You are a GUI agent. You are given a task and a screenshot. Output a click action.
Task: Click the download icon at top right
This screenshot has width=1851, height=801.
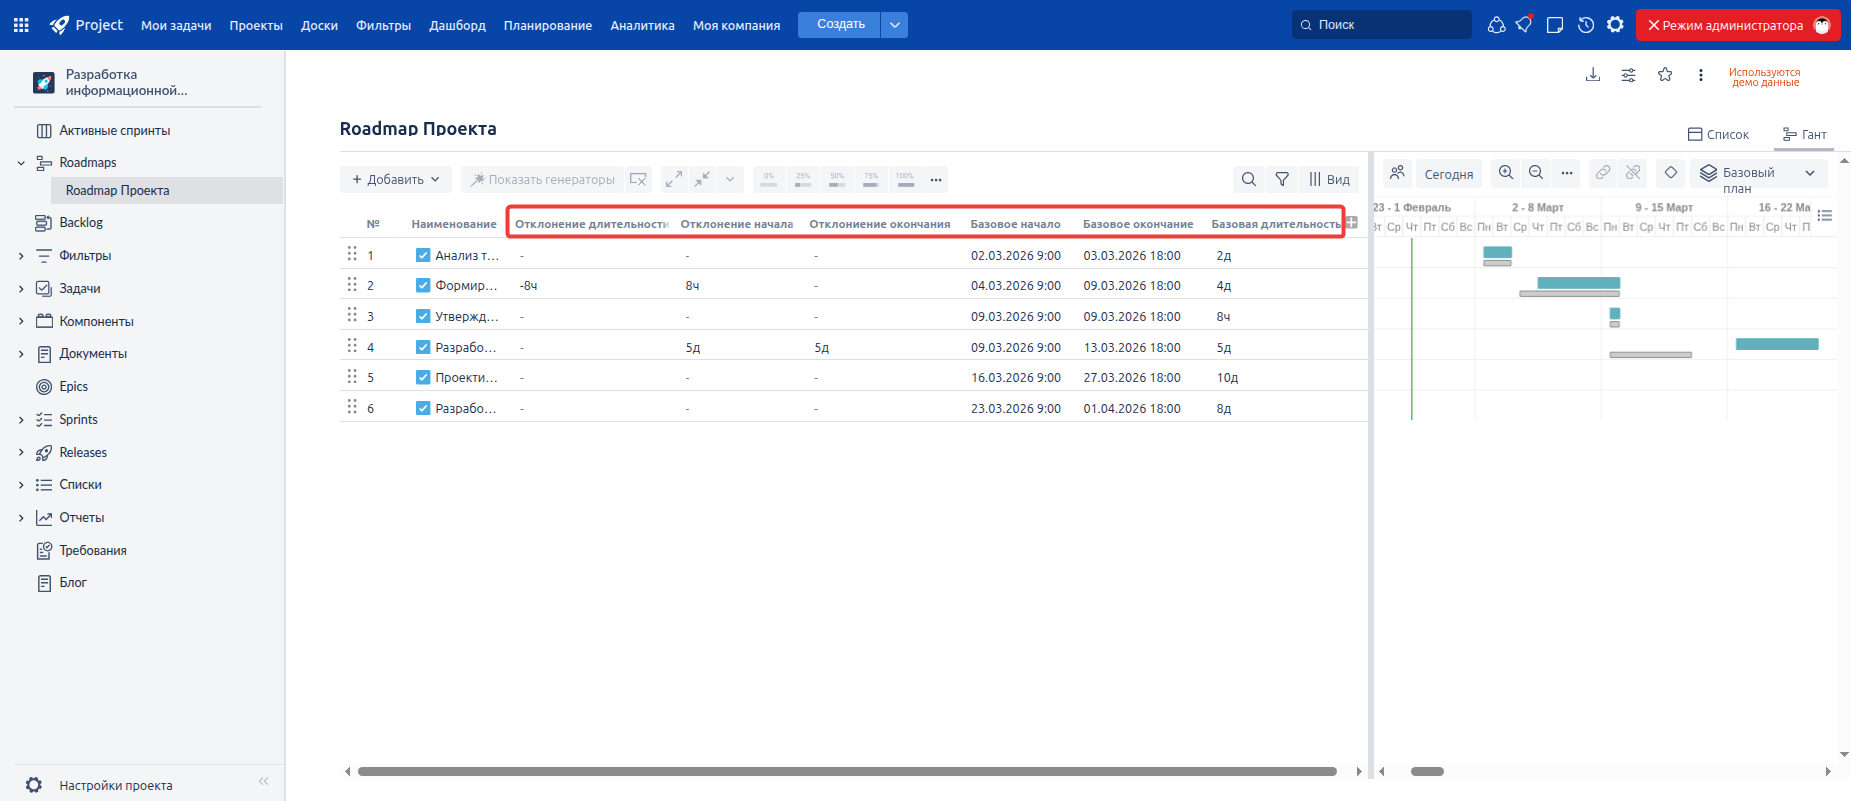1593,75
